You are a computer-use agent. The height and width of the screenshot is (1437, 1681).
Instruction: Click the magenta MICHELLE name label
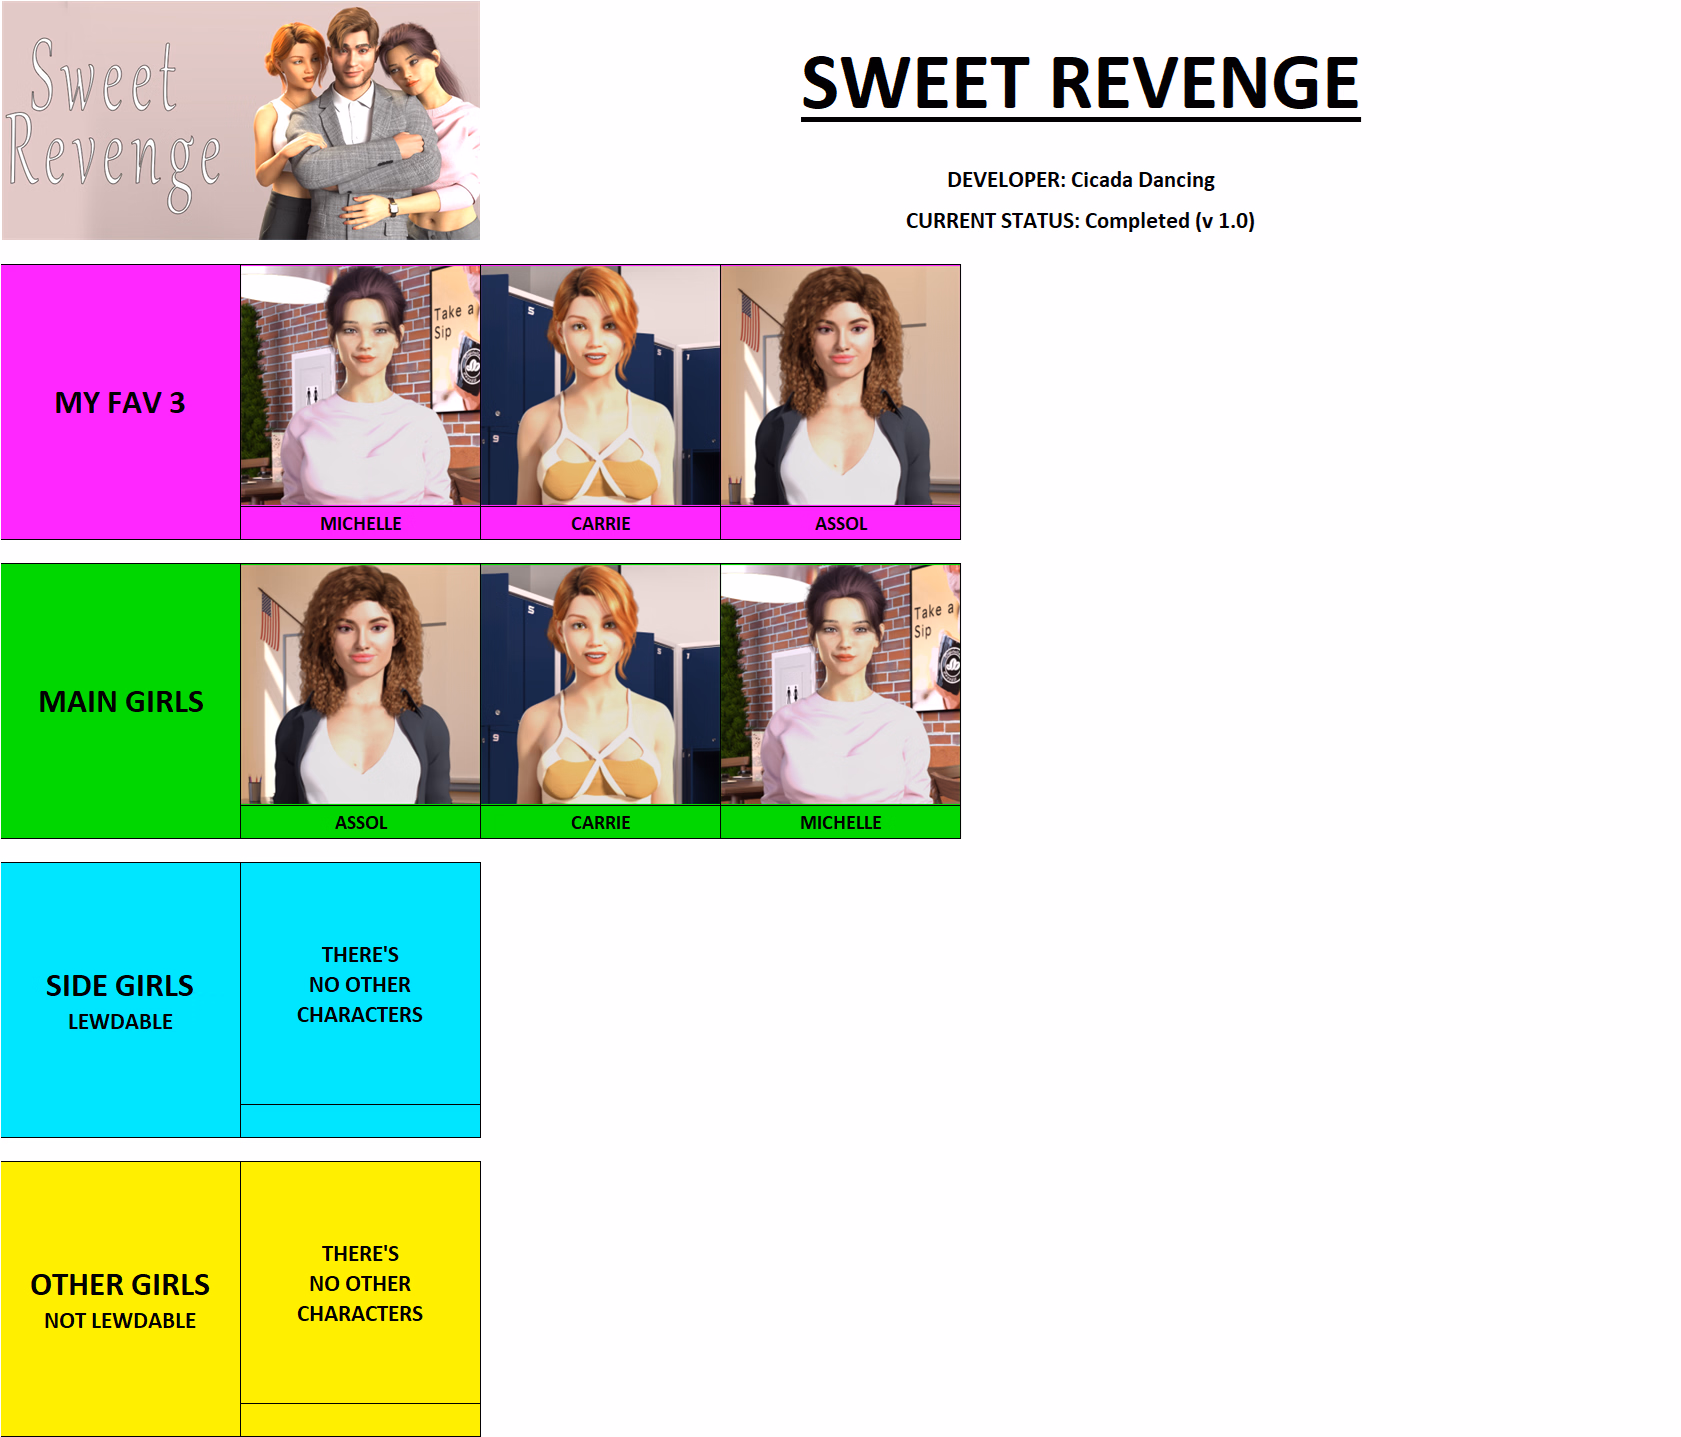click(x=360, y=523)
